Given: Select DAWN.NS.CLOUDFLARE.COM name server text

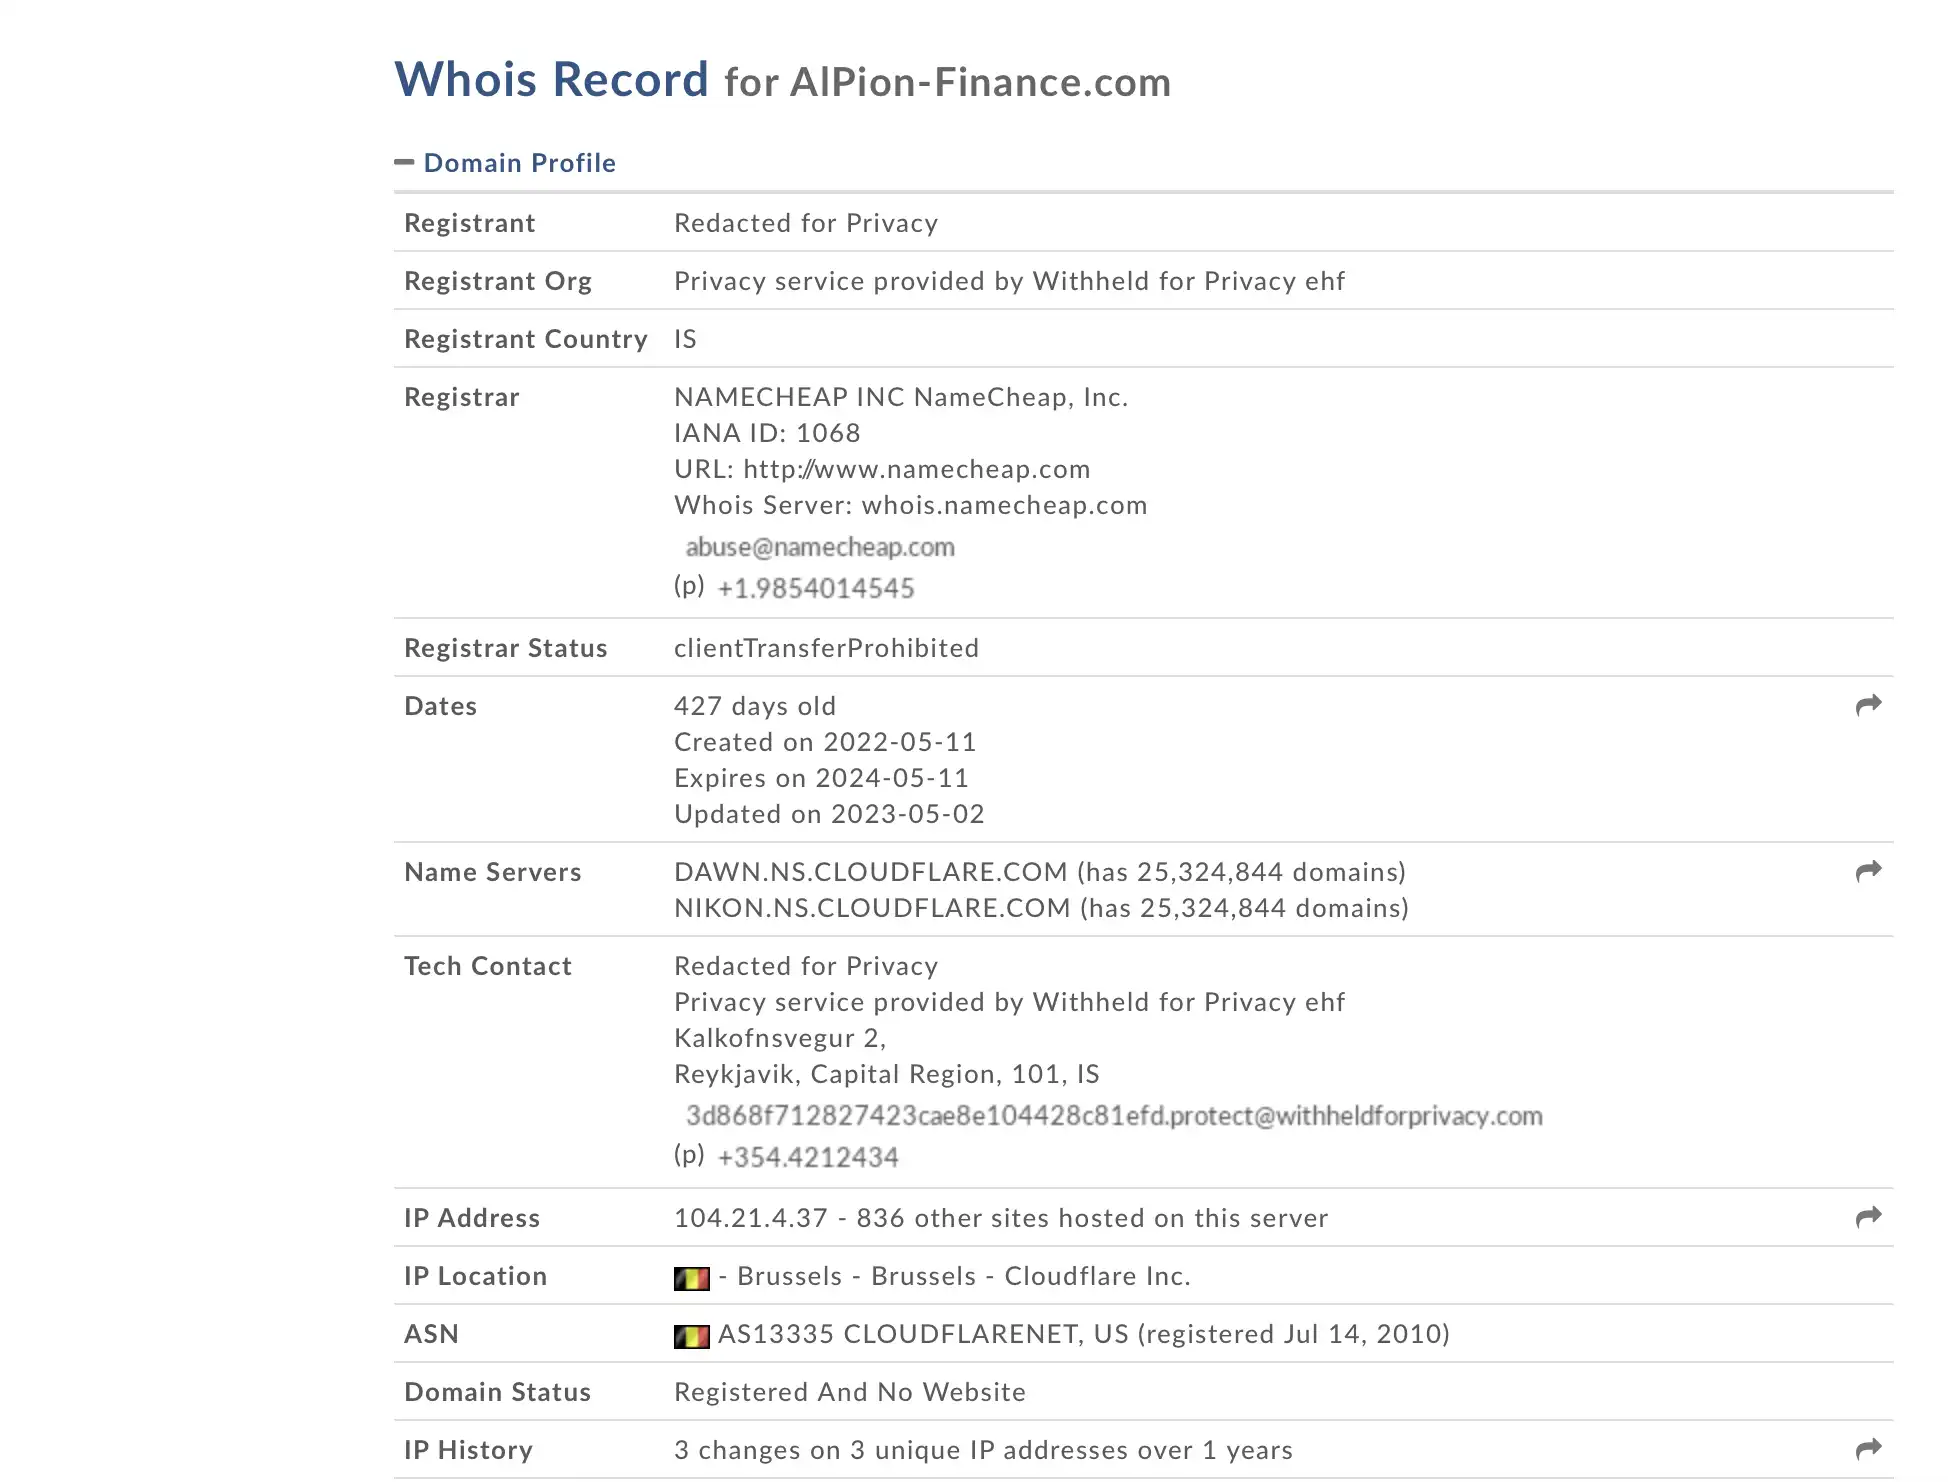Looking at the screenshot, I should (x=871, y=872).
